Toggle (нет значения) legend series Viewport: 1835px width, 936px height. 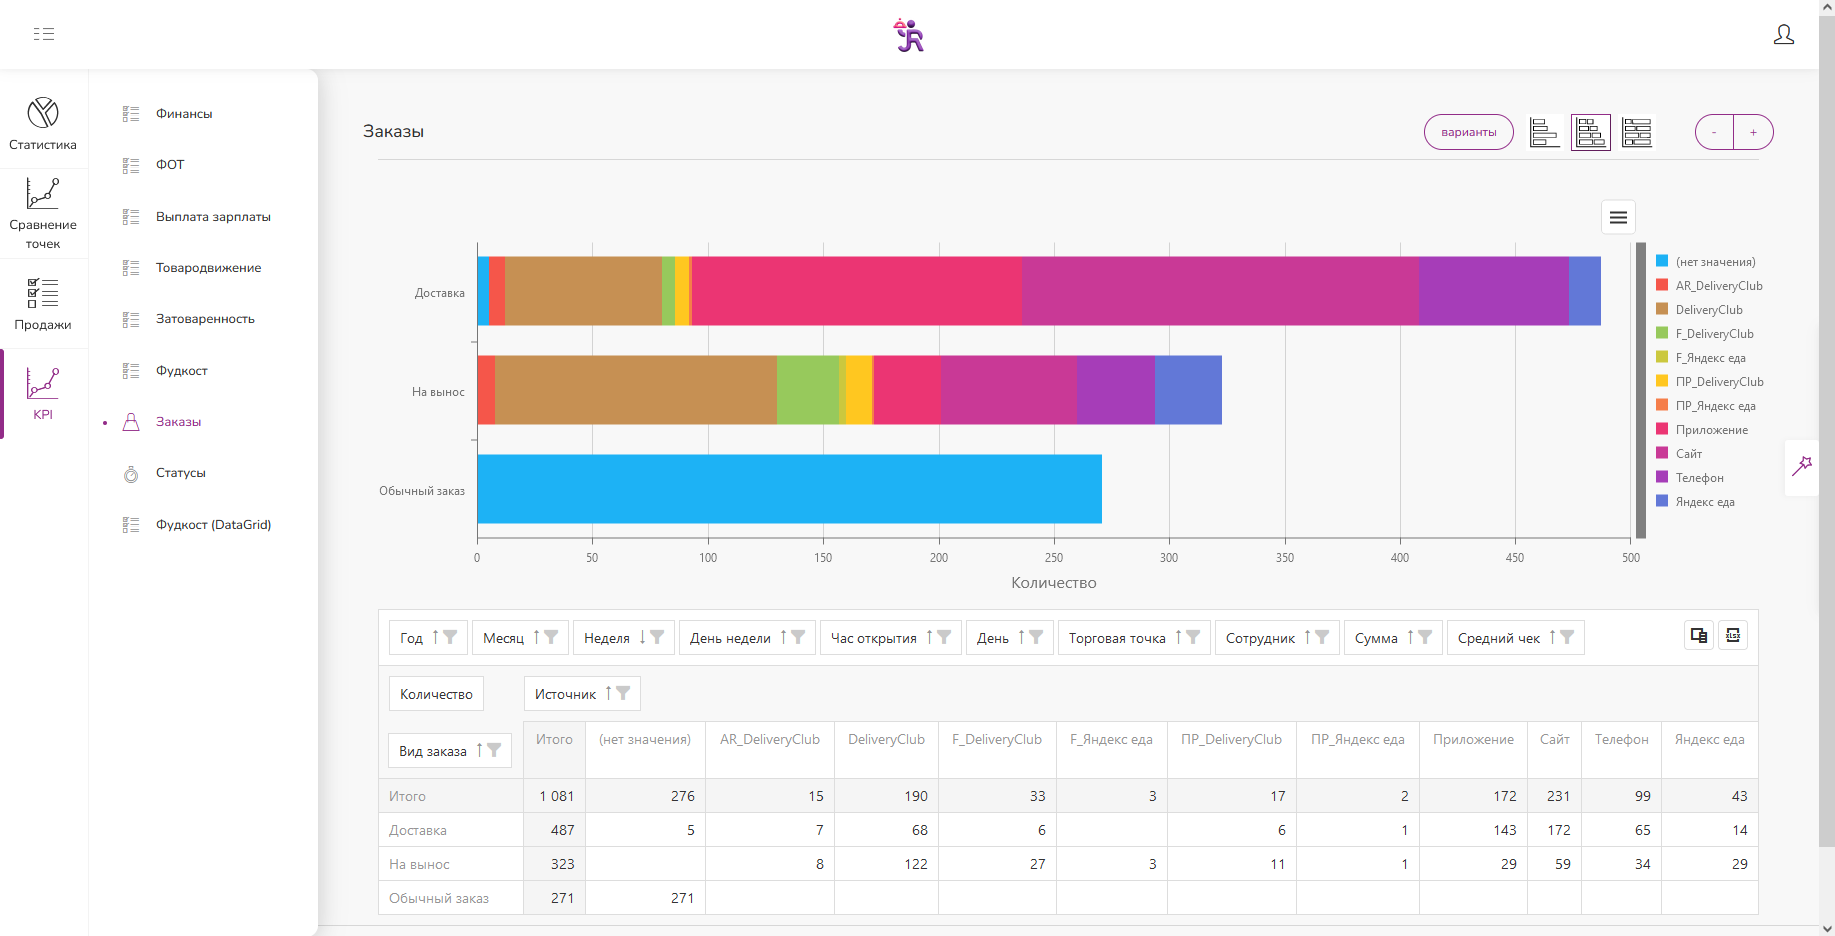pos(1705,262)
